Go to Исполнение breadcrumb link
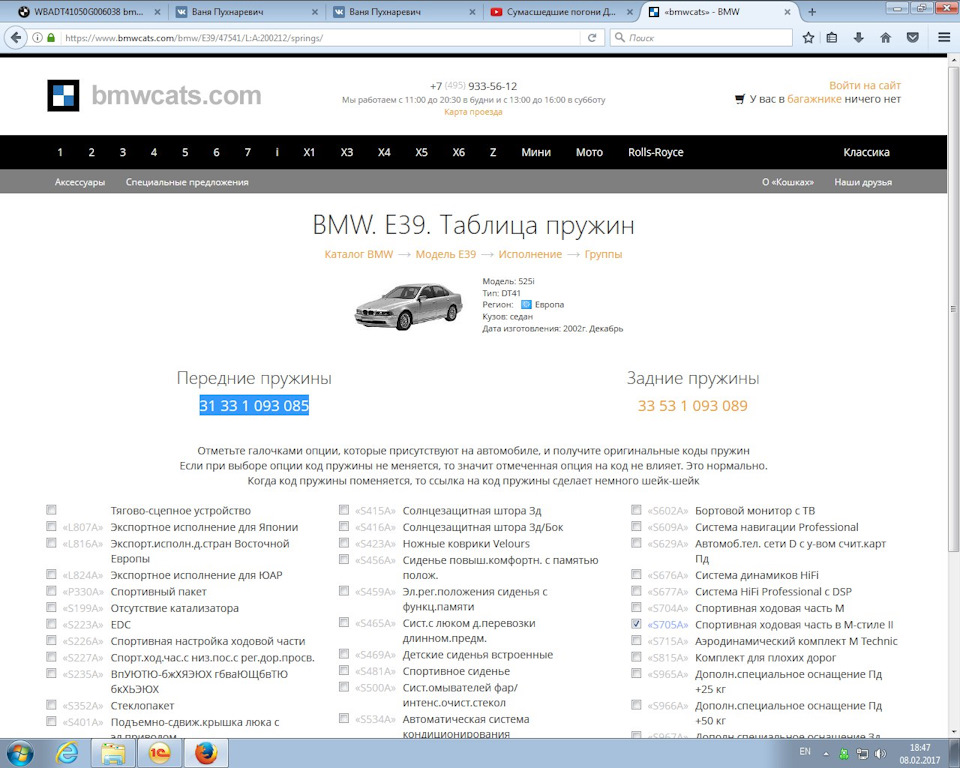The image size is (960, 768). (x=530, y=254)
